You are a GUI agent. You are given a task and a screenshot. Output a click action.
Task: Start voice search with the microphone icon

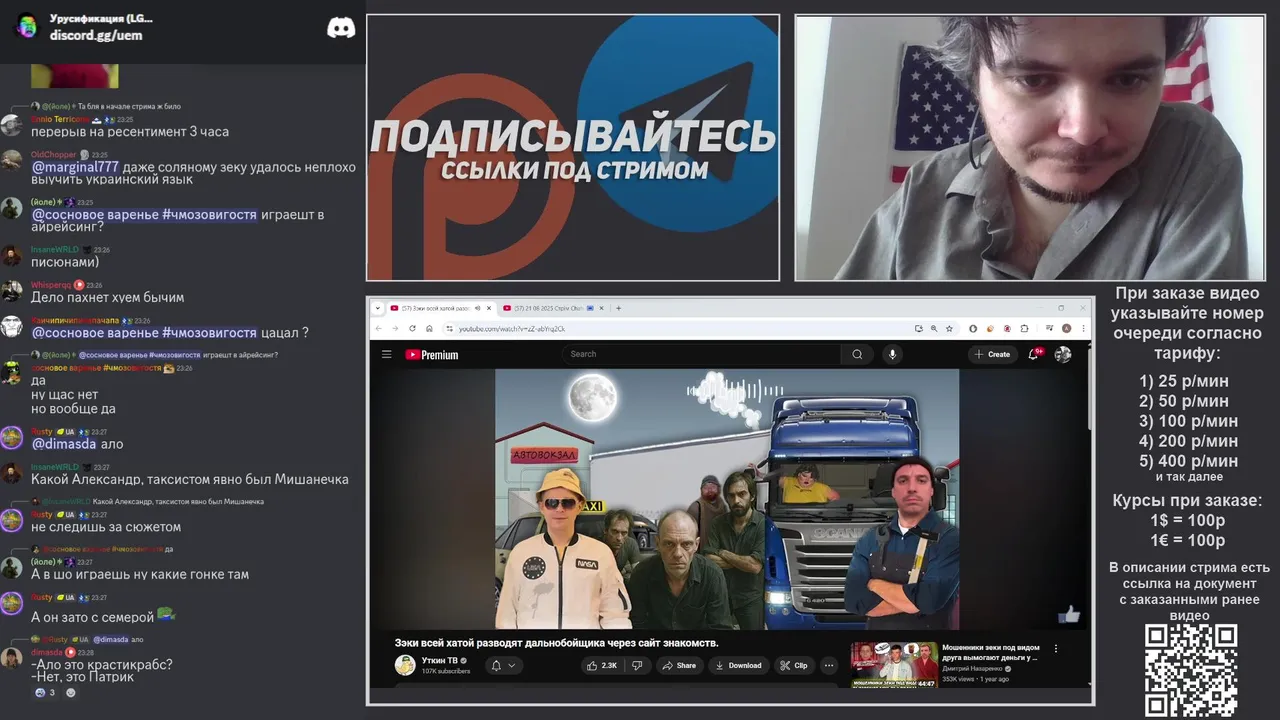[x=893, y=354]
